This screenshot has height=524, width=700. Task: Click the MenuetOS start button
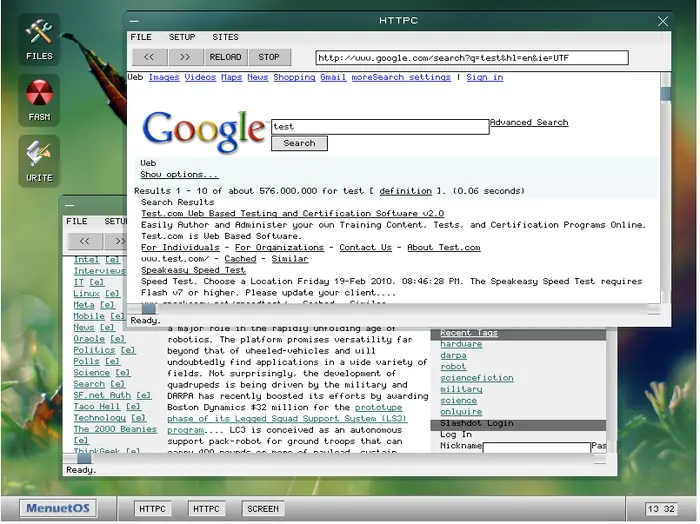tap(58, 508)
